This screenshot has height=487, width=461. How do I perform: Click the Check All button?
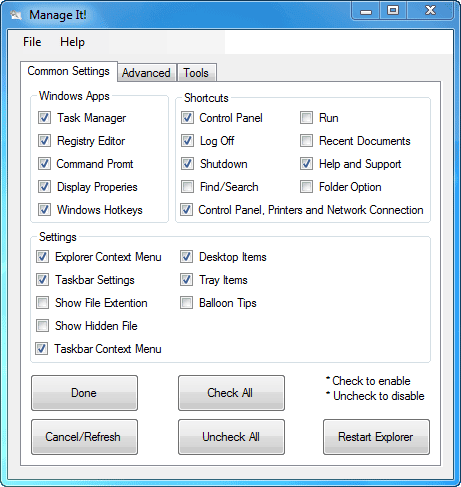point(231,393)
